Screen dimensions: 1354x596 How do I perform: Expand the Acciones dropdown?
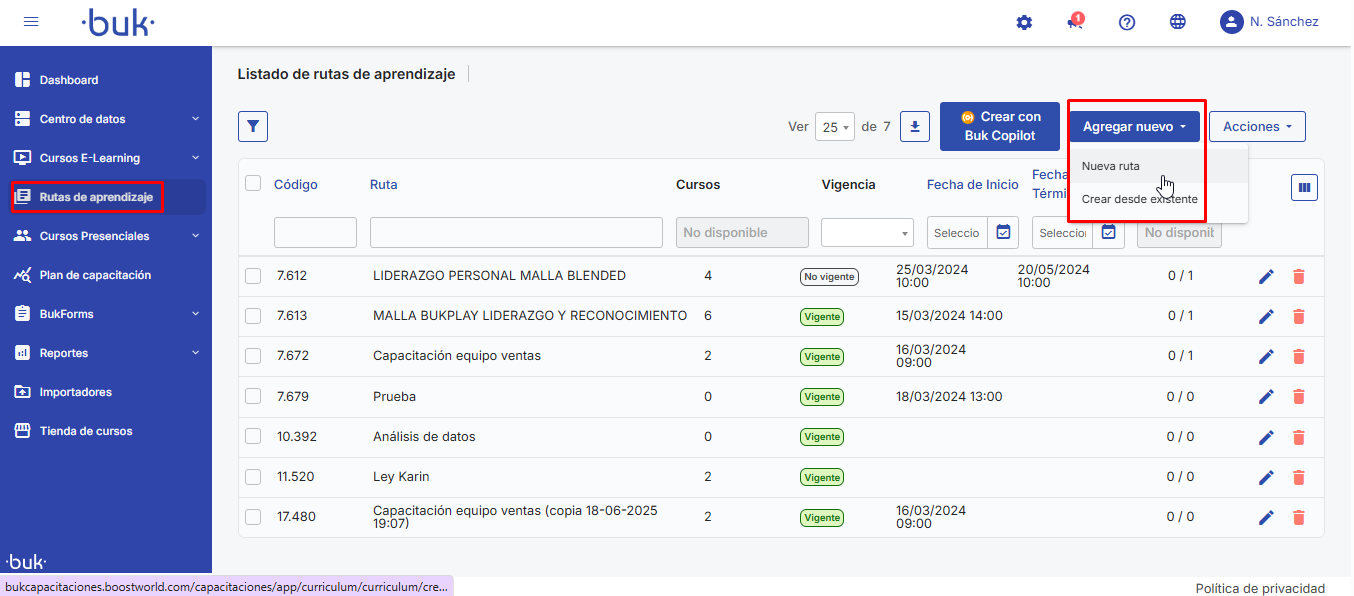pos(1257,127)
